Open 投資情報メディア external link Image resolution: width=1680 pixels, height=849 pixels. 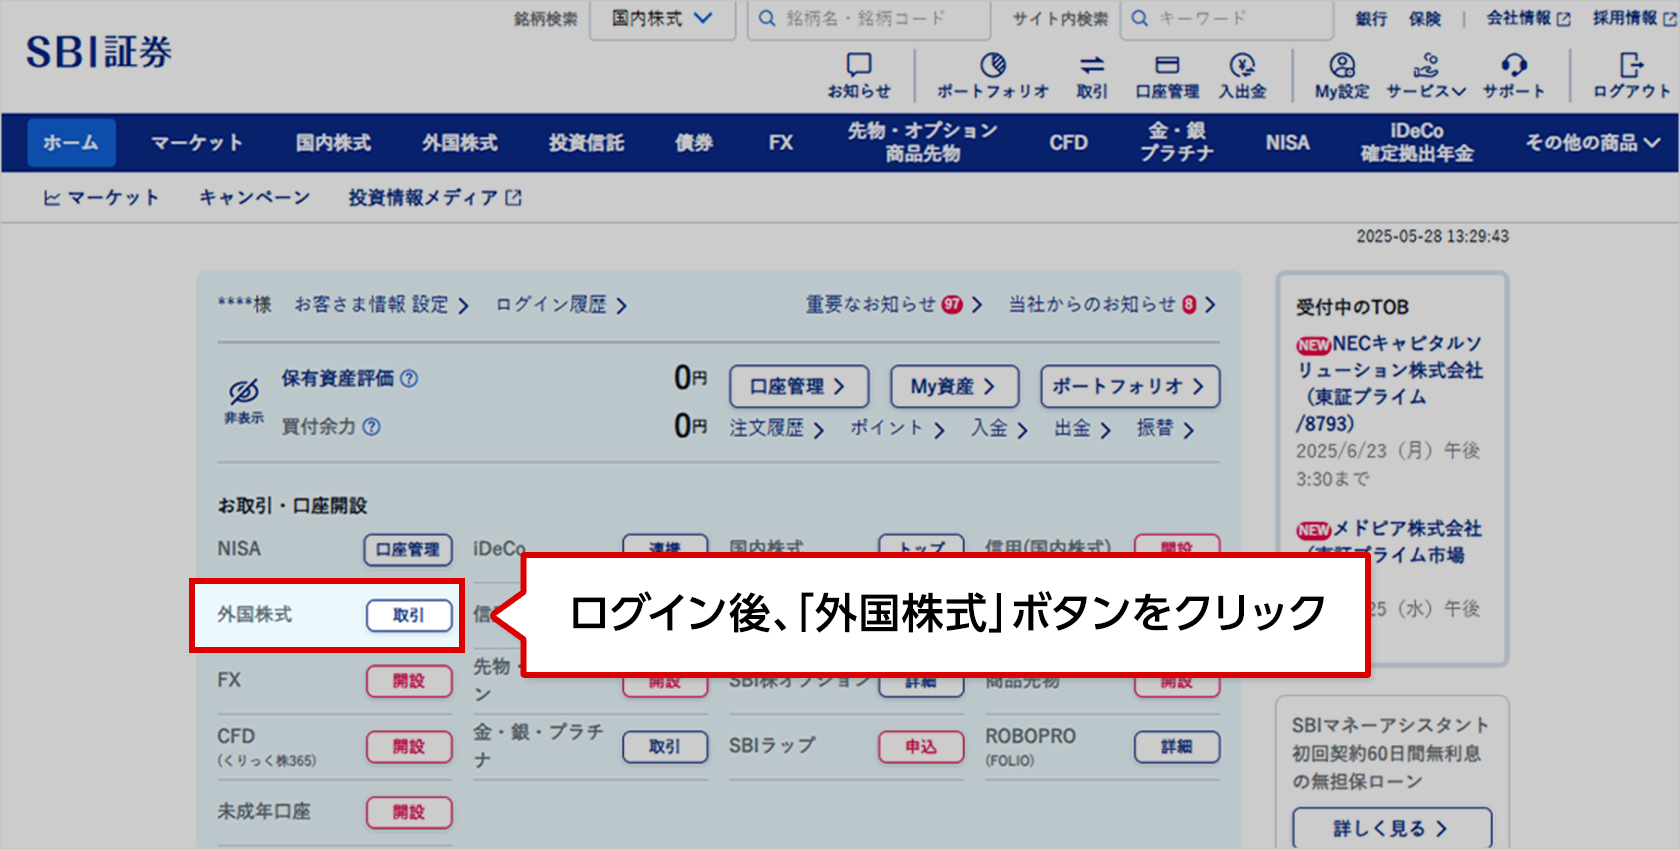tap(435, 198)
